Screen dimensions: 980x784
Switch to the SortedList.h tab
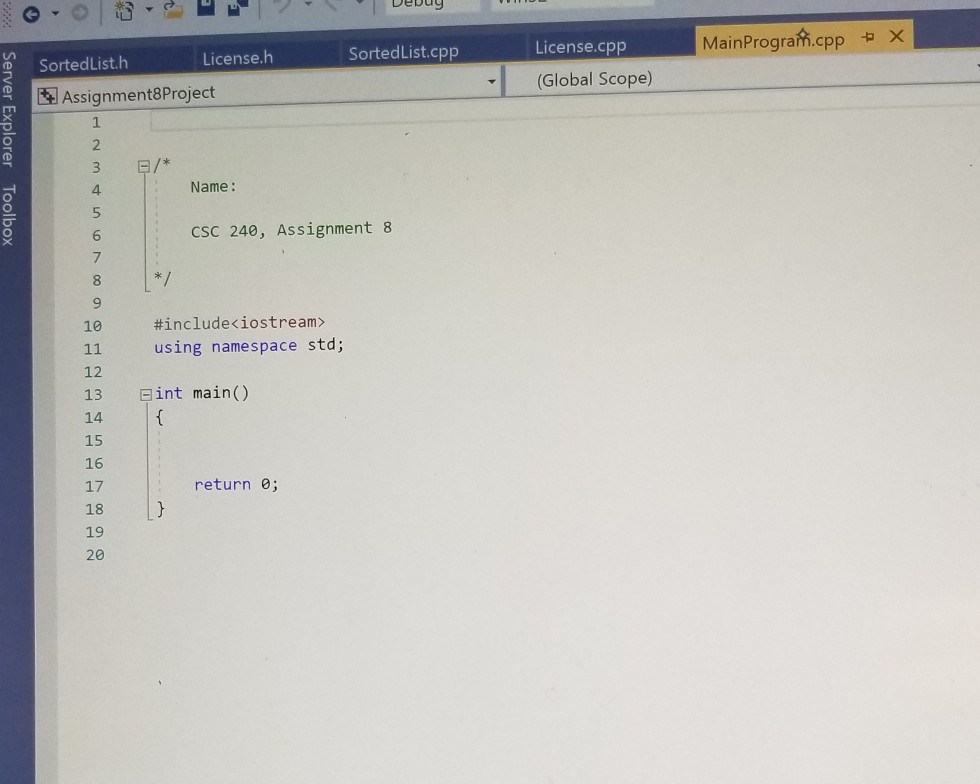pos(84,63)
